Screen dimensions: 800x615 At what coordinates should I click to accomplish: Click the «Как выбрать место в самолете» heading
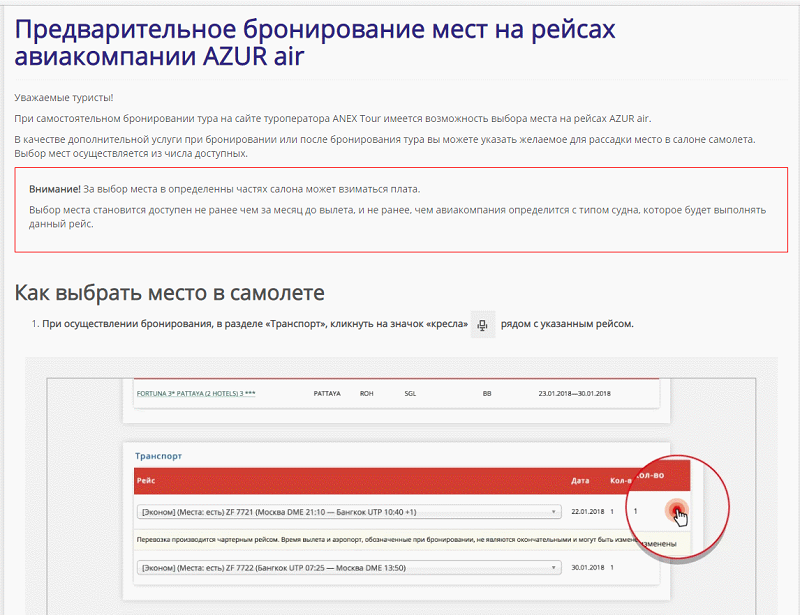169,293
